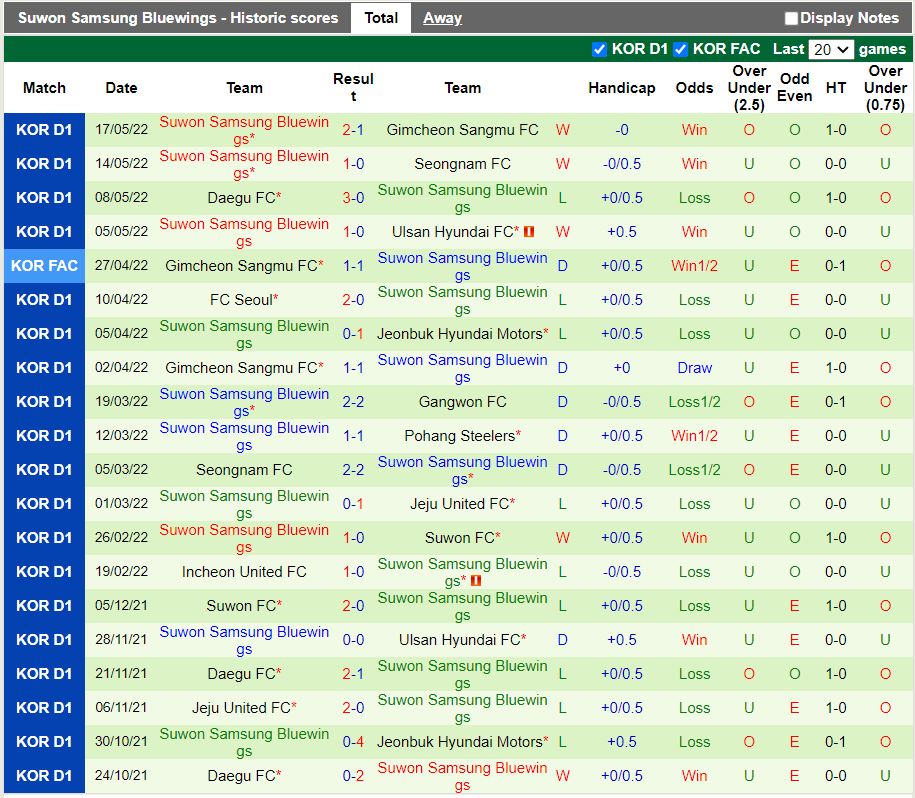
Task: Click the red card icon in the Incheon United row
Action: click(x=476, y=580)
